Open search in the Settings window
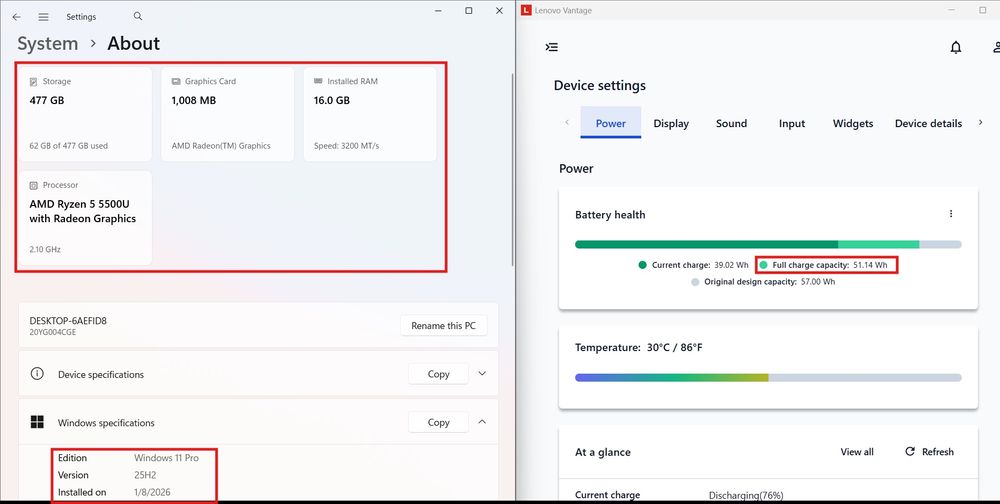This screenshot has height=504, width=1000. tap(138, 17)
